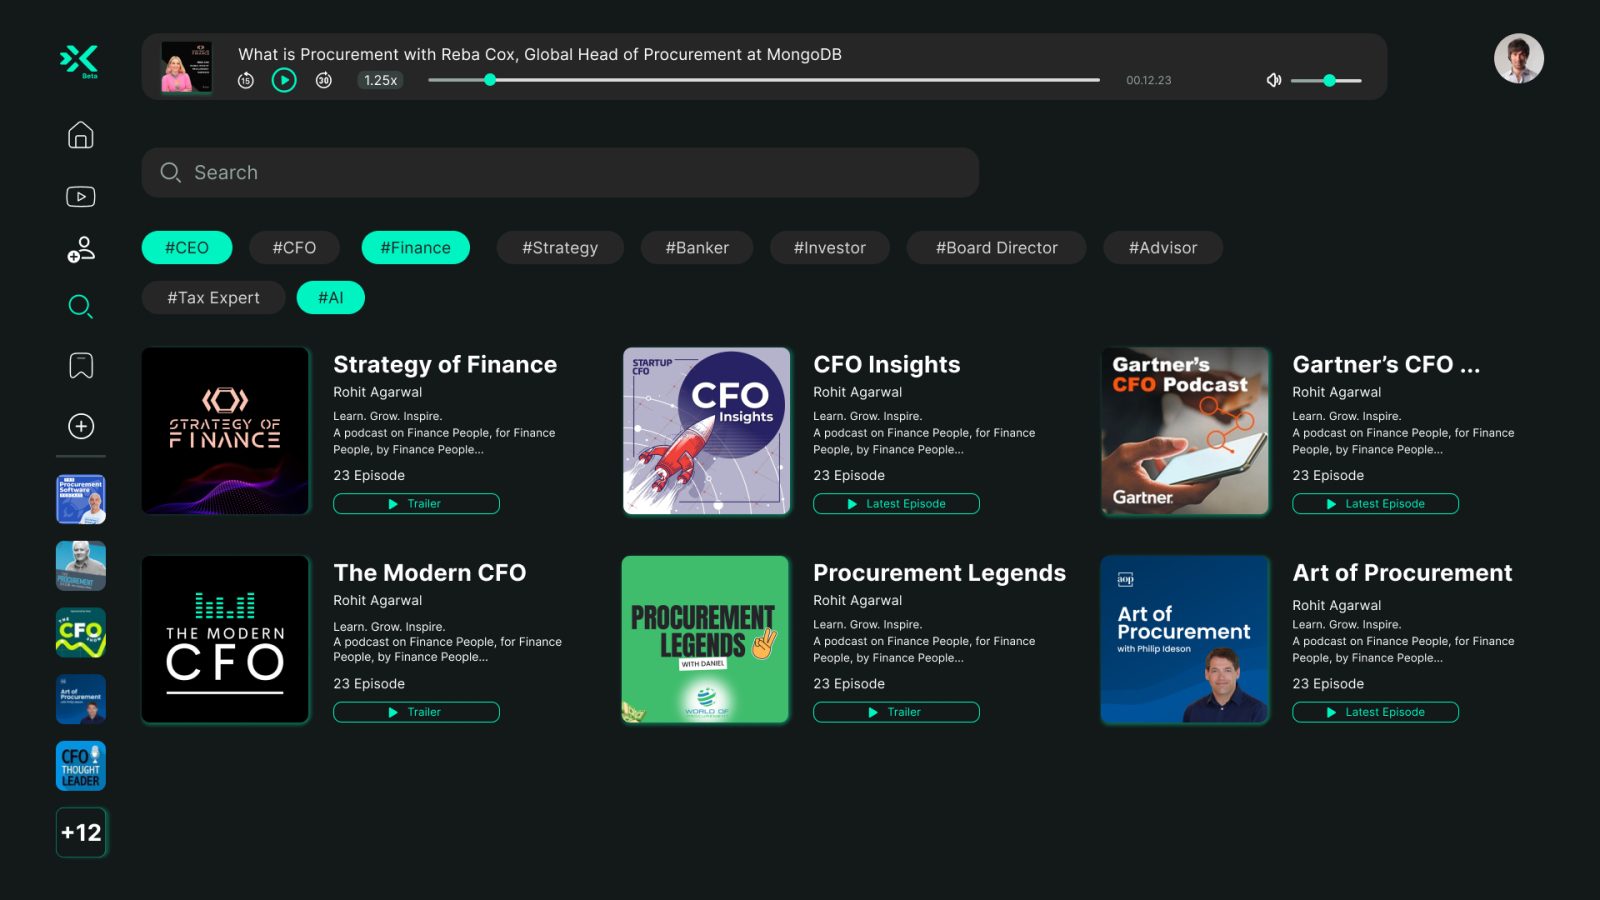Viewport: 1600px width, 900px height.
Task: Open Art of Procurement blue cover art
Action: click(1185, 640)
